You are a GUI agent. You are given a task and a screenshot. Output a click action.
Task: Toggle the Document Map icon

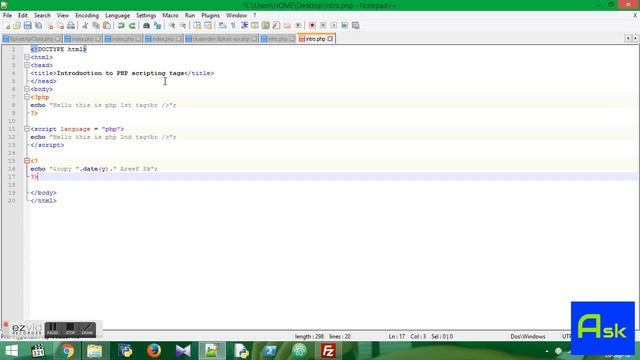(x=266, y=26)
